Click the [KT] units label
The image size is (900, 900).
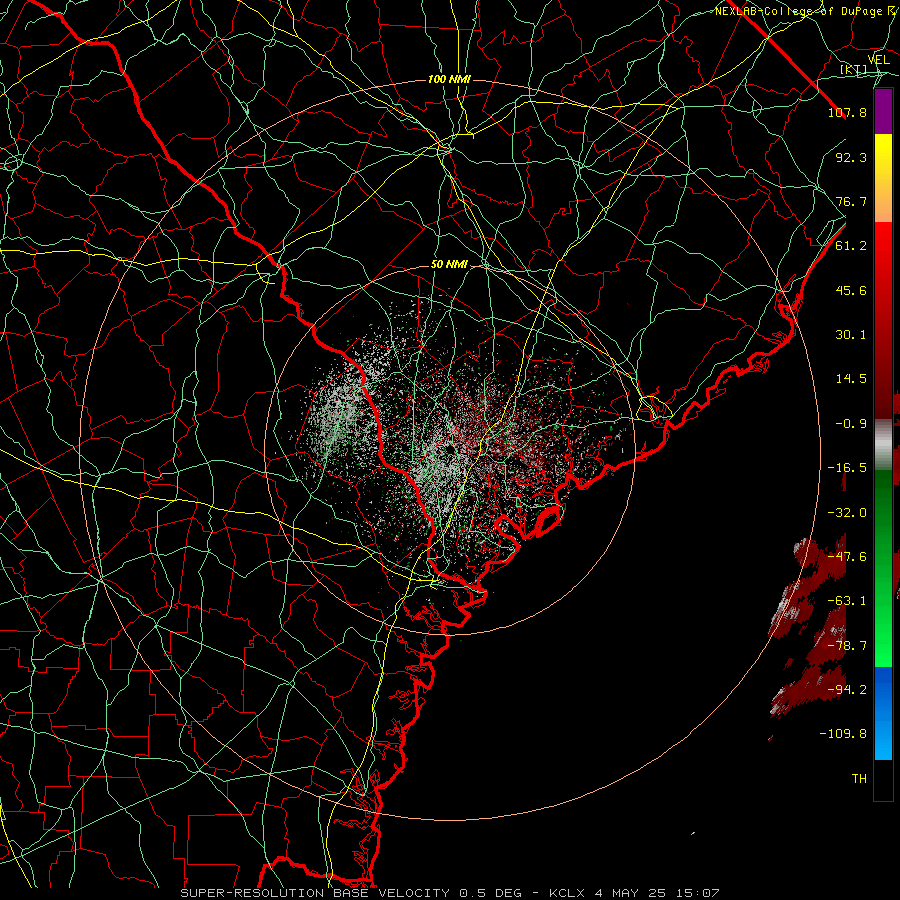(854, 70)
